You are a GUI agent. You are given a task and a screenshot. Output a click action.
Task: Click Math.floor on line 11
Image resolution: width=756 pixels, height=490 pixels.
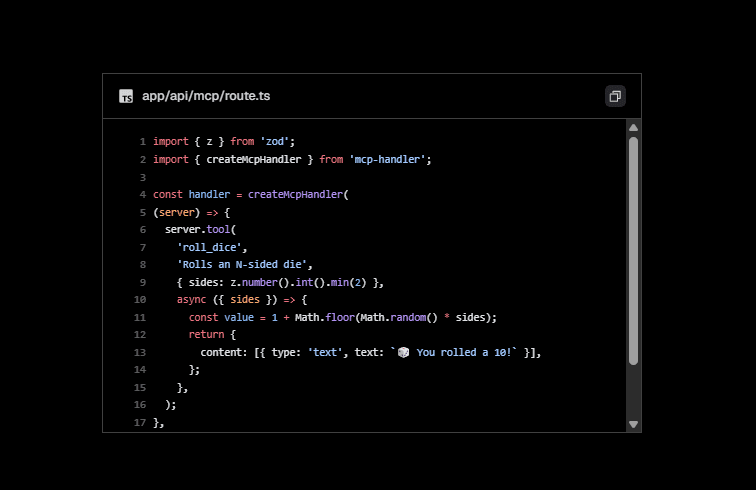pyautogui.click(x=325, y=317)
